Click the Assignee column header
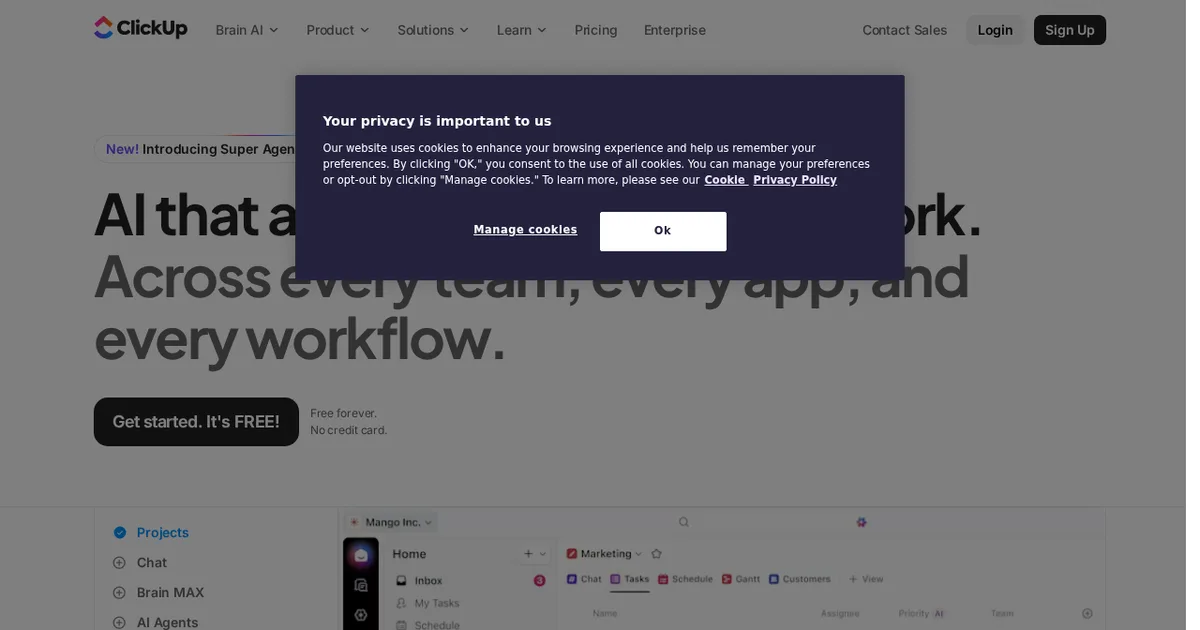The width and height of the screenshot is (1200, 630). click(x=840, y=613)
